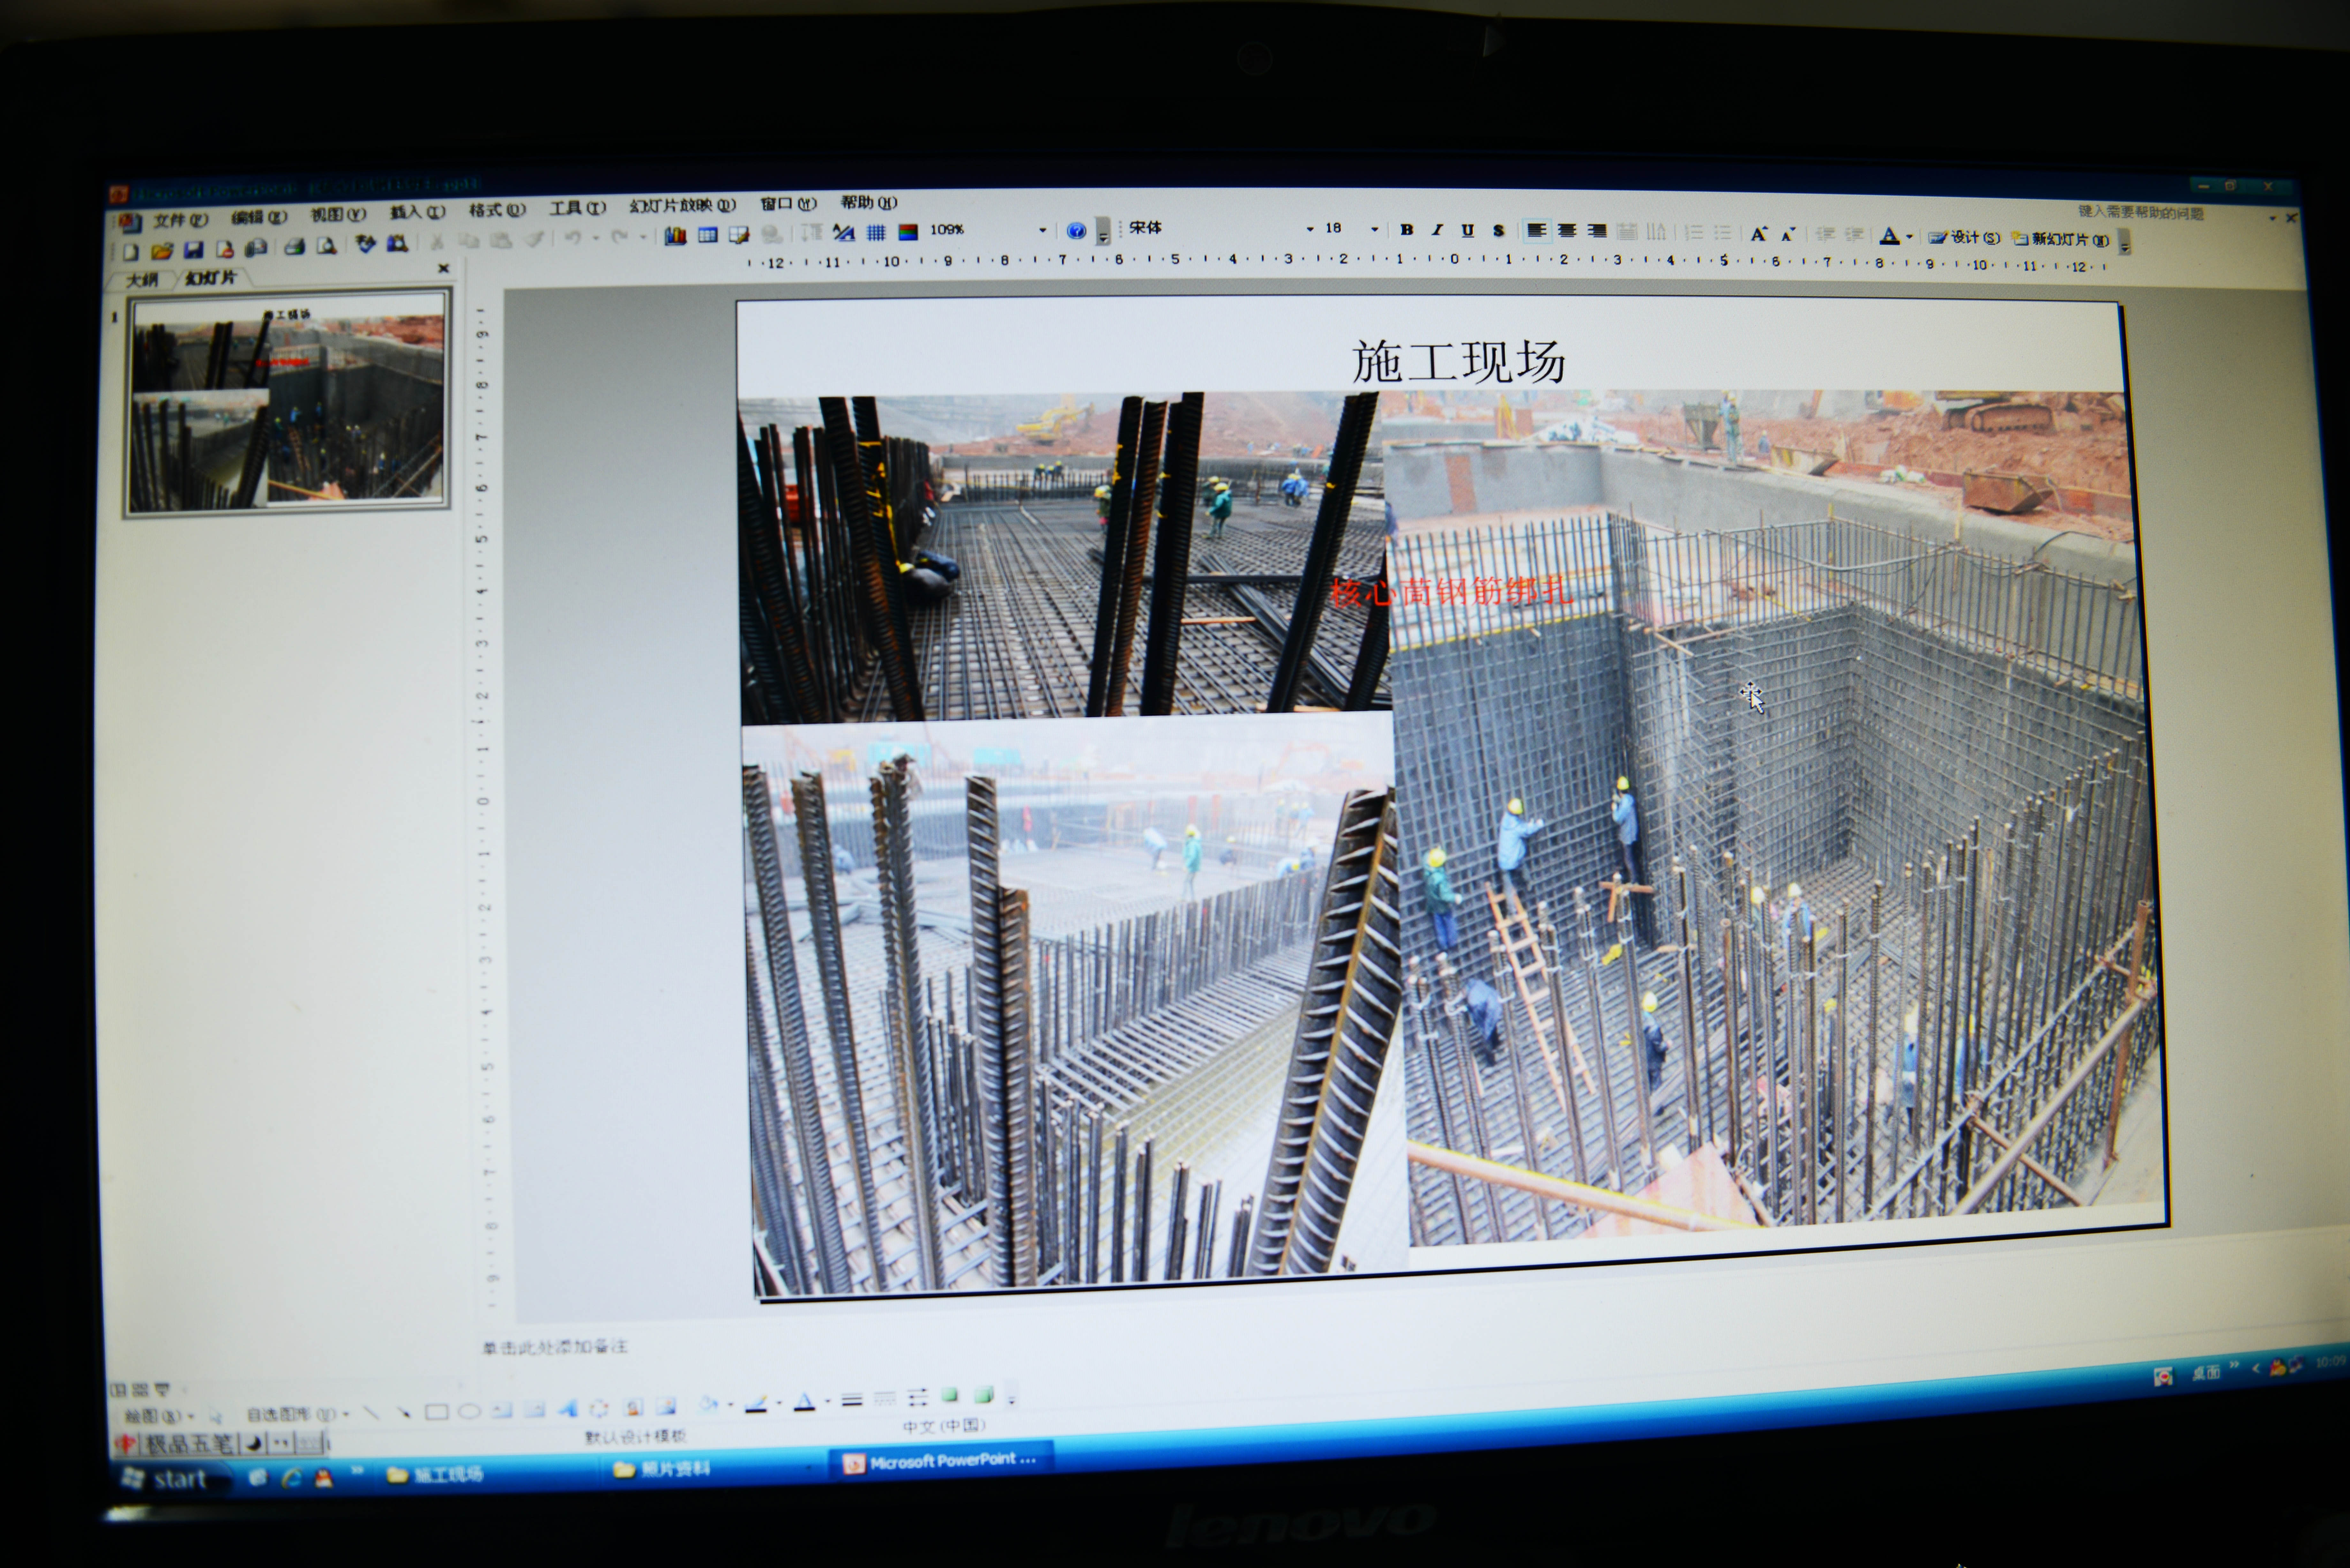Open the font color dropdown arrow
Image resolution: width=2350 pixels, height=1568 pixels.
tap(1909, 237)
